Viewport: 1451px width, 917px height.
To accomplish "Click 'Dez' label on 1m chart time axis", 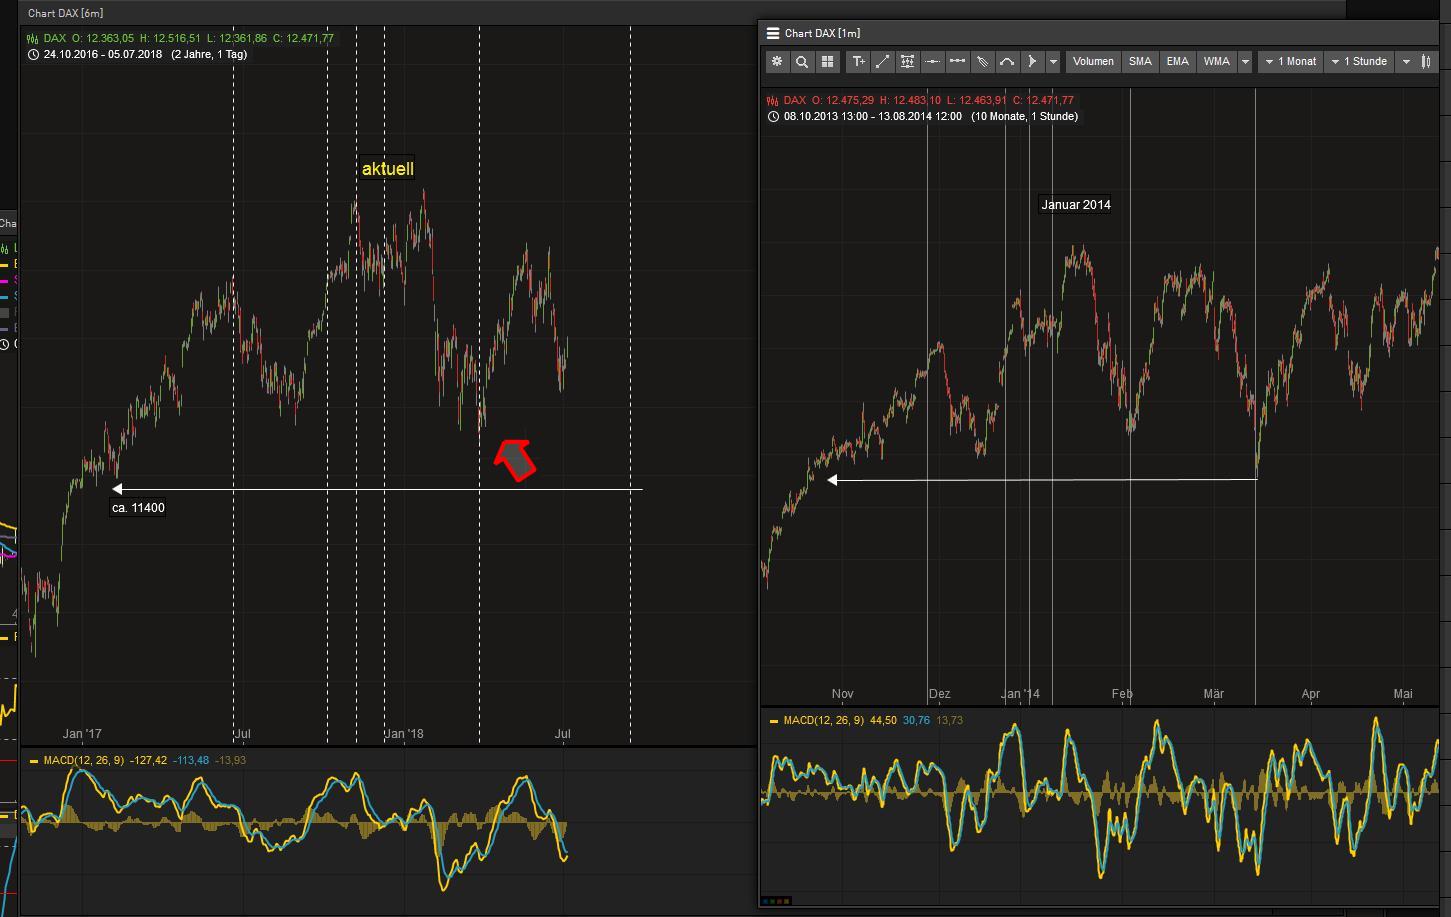I will click(939, 694).
